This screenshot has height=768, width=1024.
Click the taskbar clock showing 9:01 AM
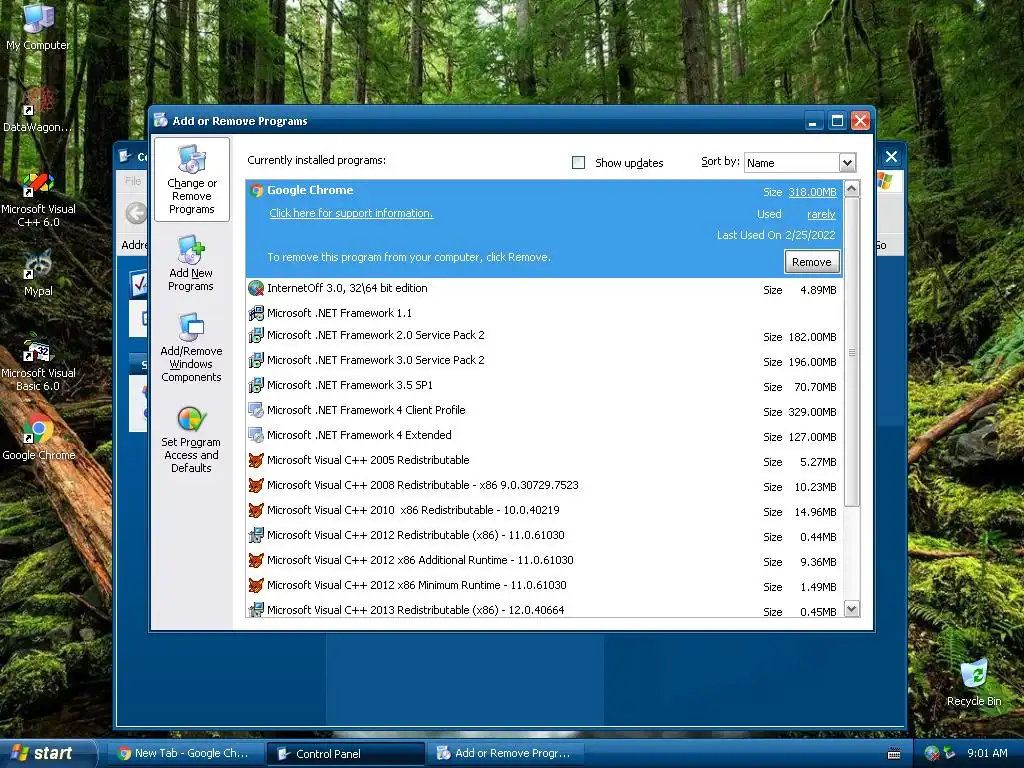tap(987, 753)
